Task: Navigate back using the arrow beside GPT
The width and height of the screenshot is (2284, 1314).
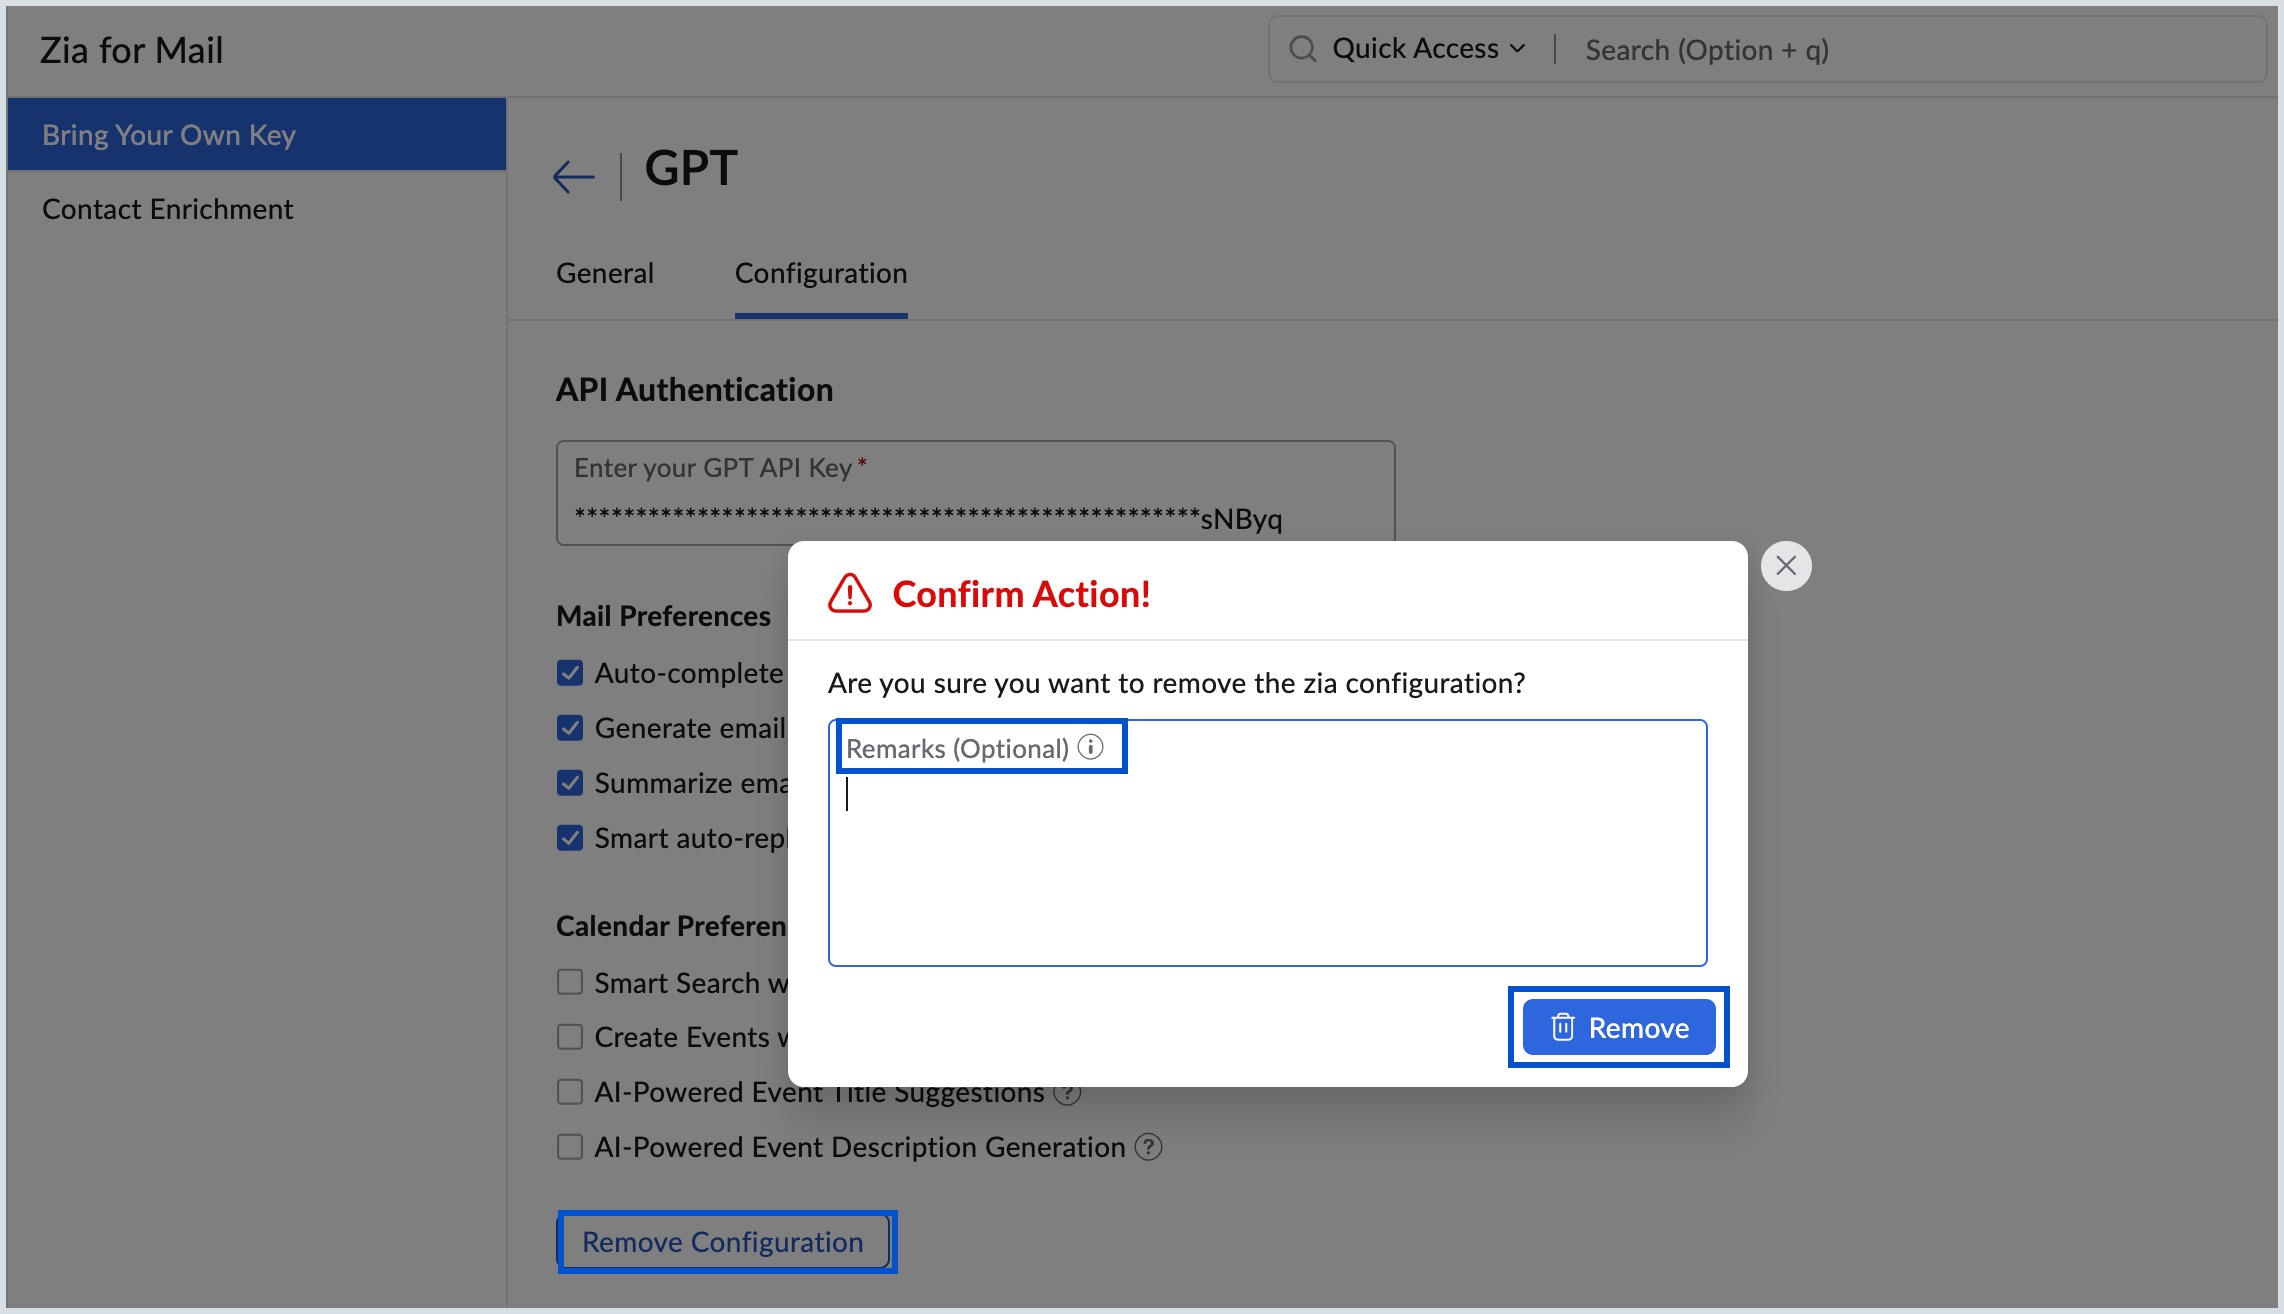Action: click(572, 175)
